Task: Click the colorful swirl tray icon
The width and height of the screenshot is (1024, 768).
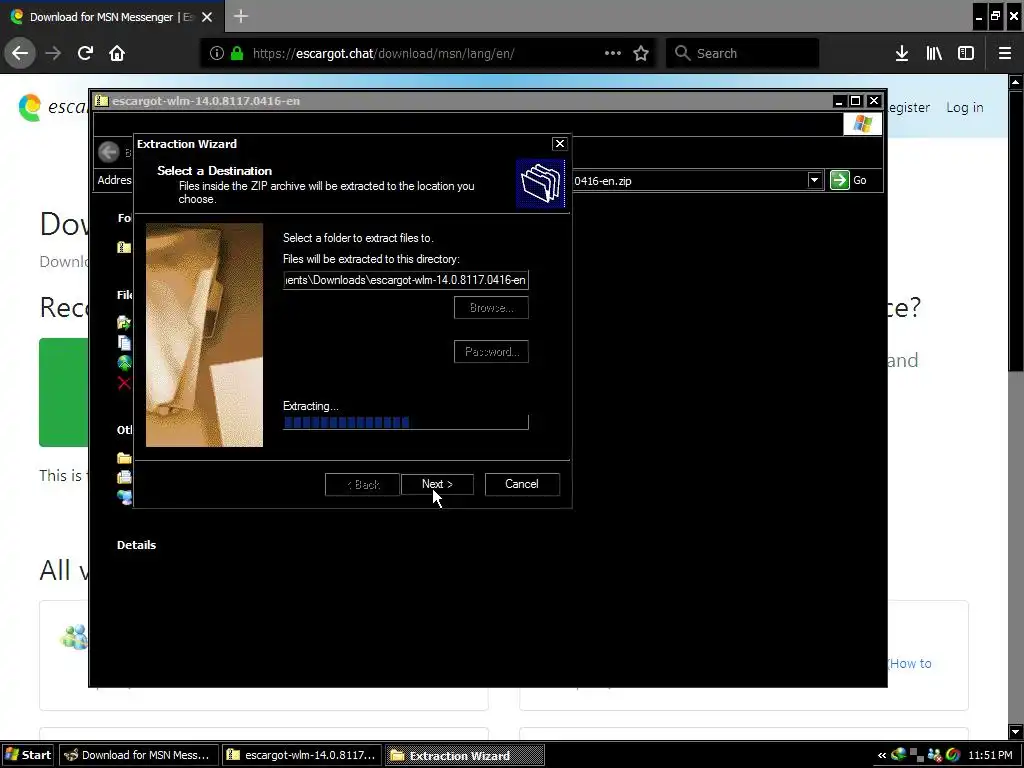Action: coord(953,756)
